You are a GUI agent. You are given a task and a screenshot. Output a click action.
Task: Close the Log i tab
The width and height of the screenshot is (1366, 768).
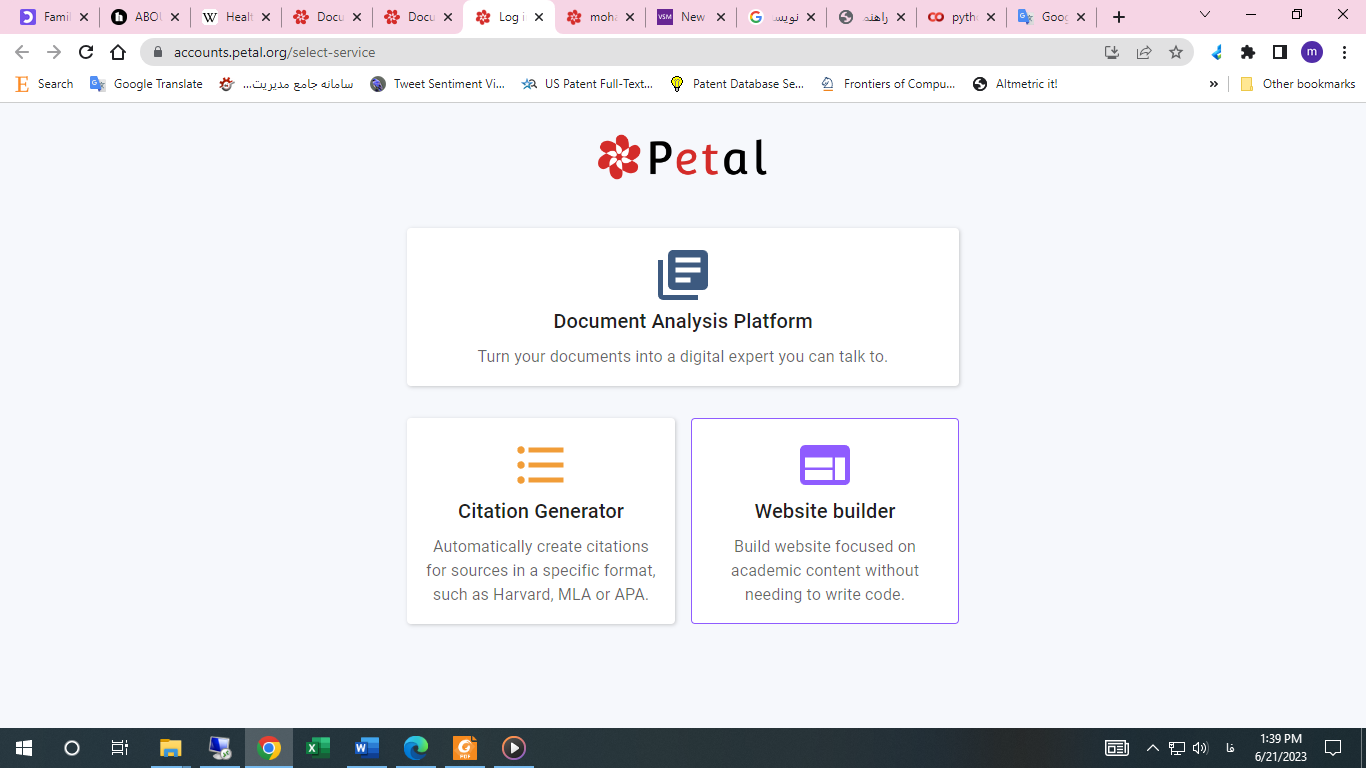click(x=538, y=17)
